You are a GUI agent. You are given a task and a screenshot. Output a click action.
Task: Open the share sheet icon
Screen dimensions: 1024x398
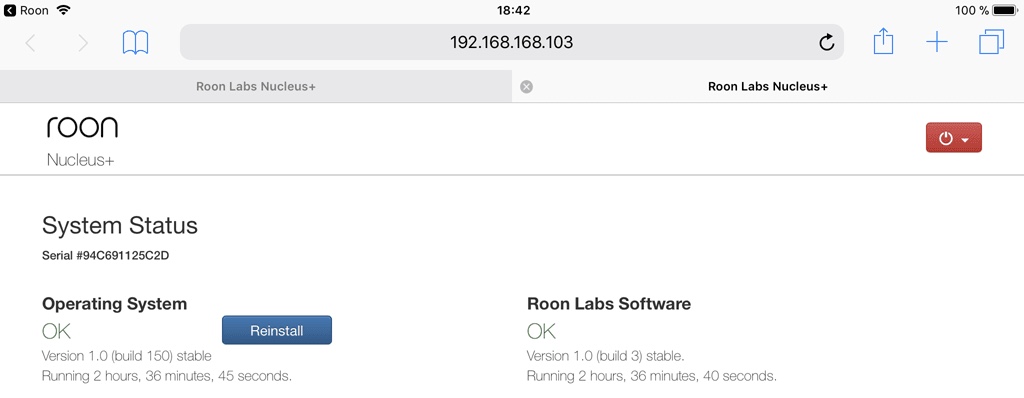pos(883,42)
